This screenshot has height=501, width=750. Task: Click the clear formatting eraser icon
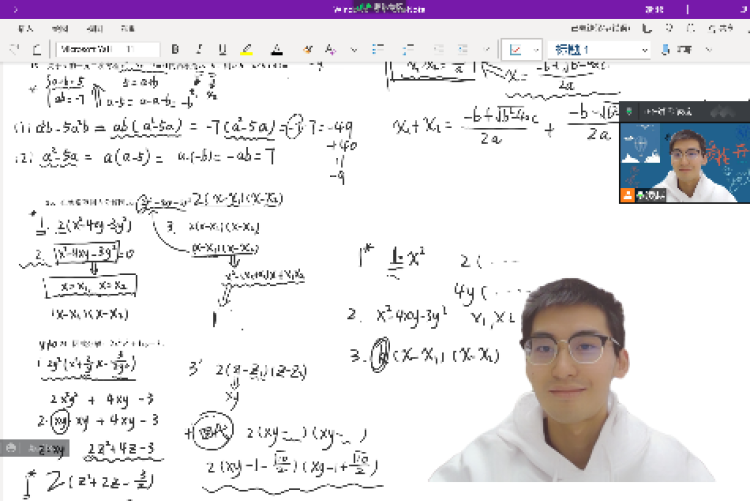coord(307,49)
